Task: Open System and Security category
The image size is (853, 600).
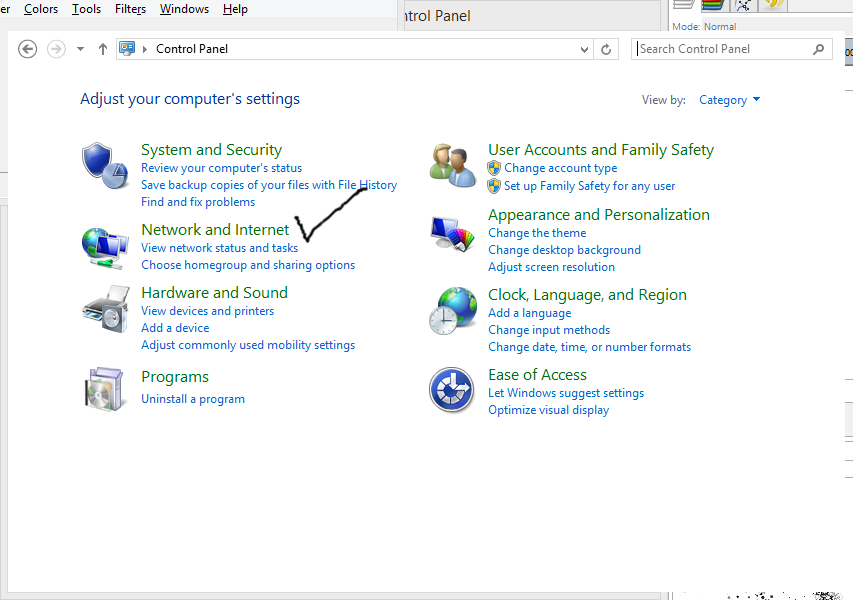Action: point(212,150)
